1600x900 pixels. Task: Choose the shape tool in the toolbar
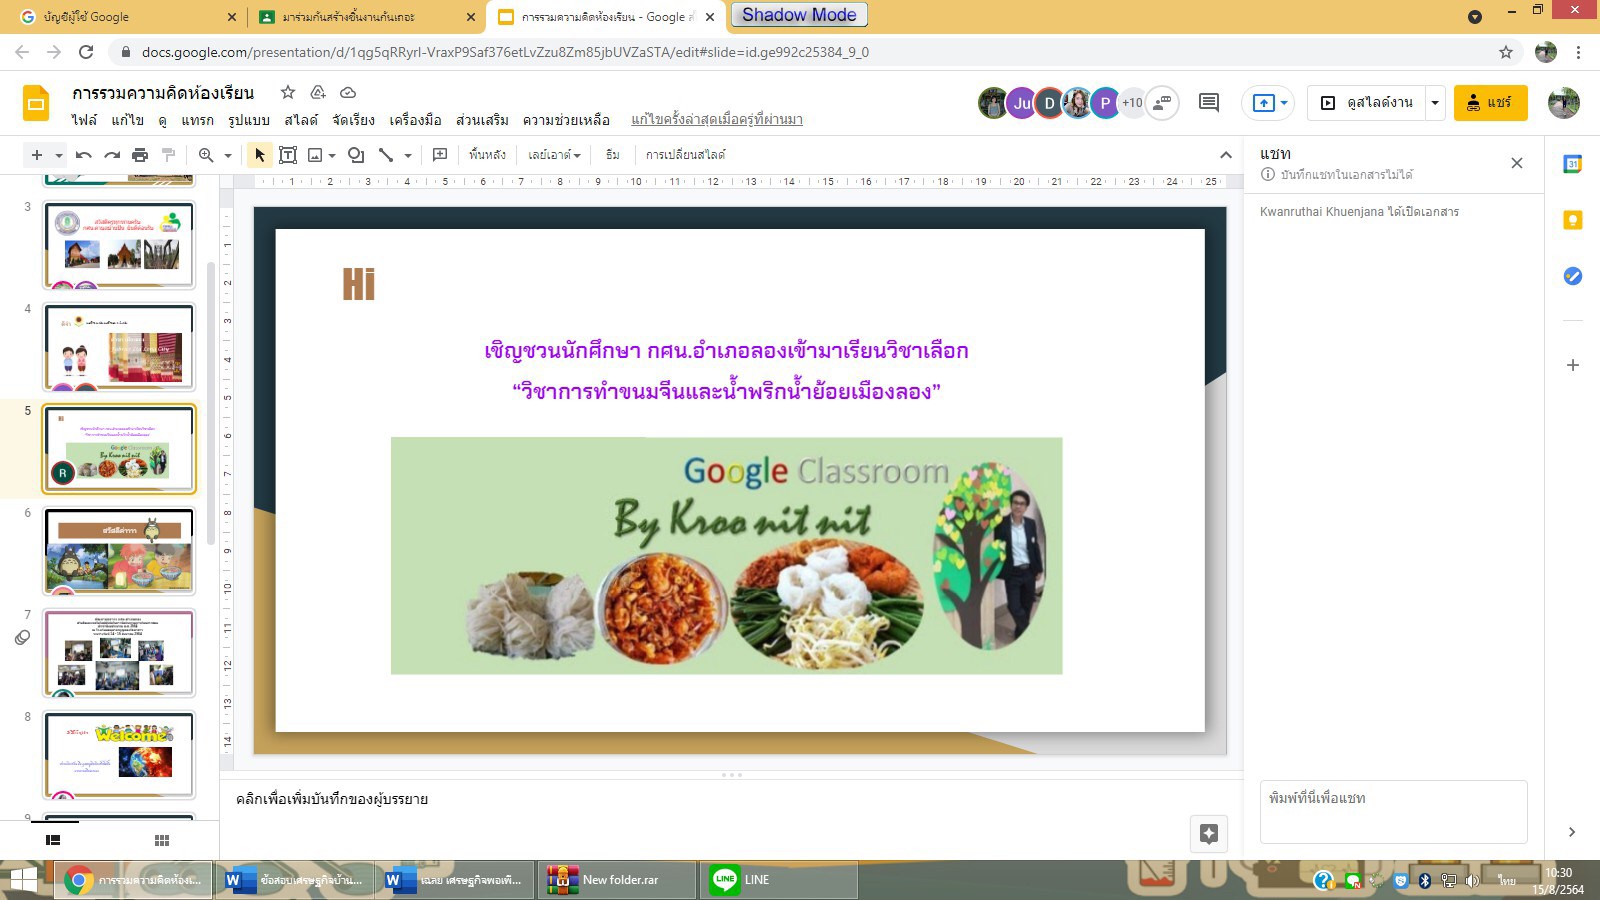click(356, 155)
